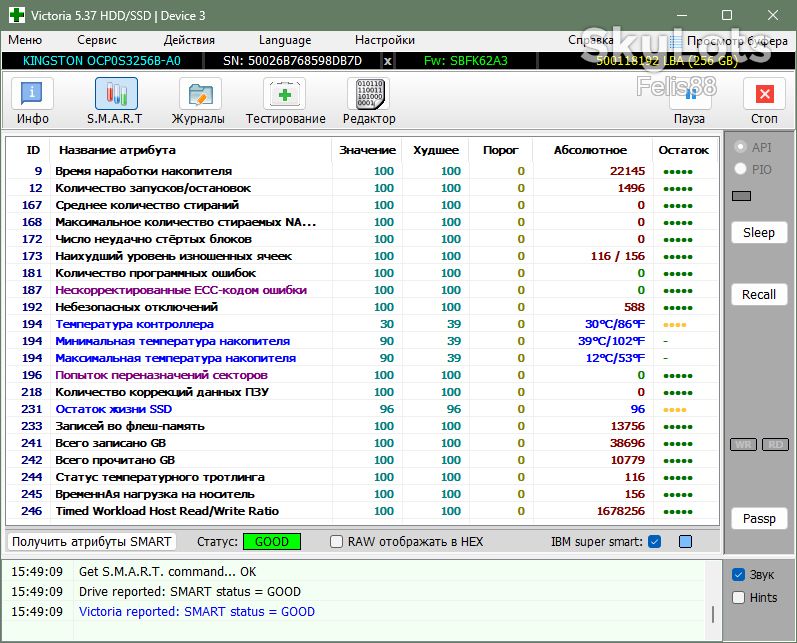Click log line Victoria reported: SMART status = GOOD
The width and height of the screenshot is (797, 643).
pyautogui.click(x=197, y=612)
